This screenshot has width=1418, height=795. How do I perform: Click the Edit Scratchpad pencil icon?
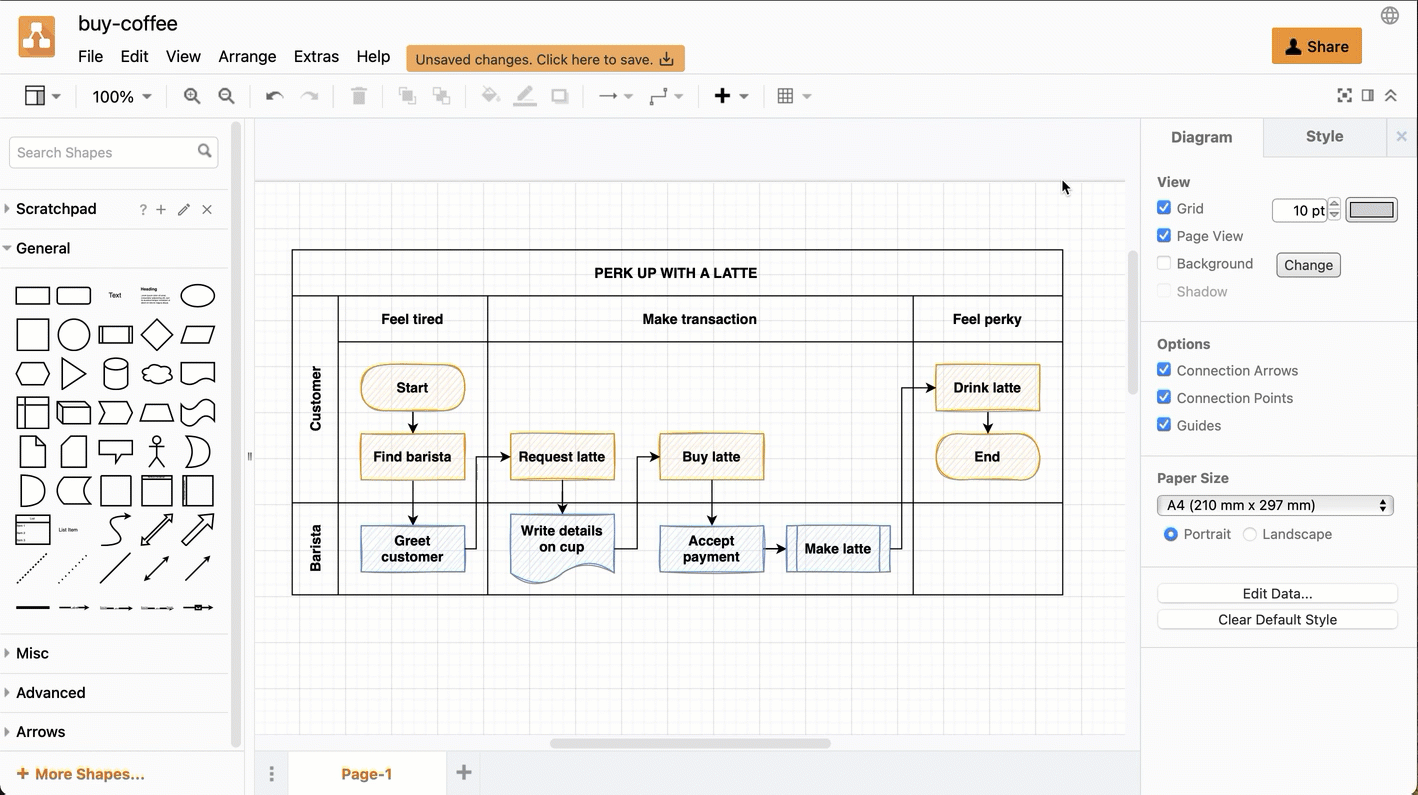(x=183, y=210)
